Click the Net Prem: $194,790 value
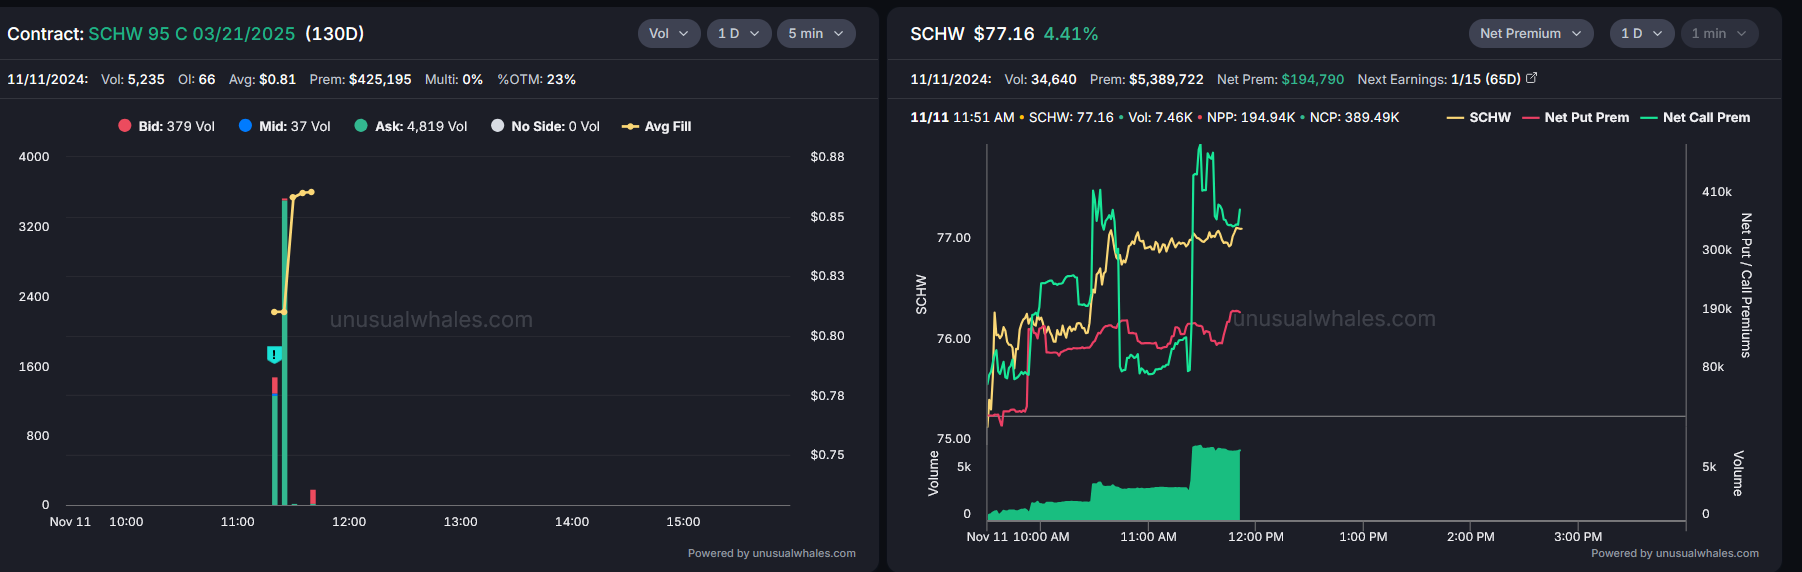Image resolution: width=1802 pixels, height=572 pixels. pos(1280,79)
